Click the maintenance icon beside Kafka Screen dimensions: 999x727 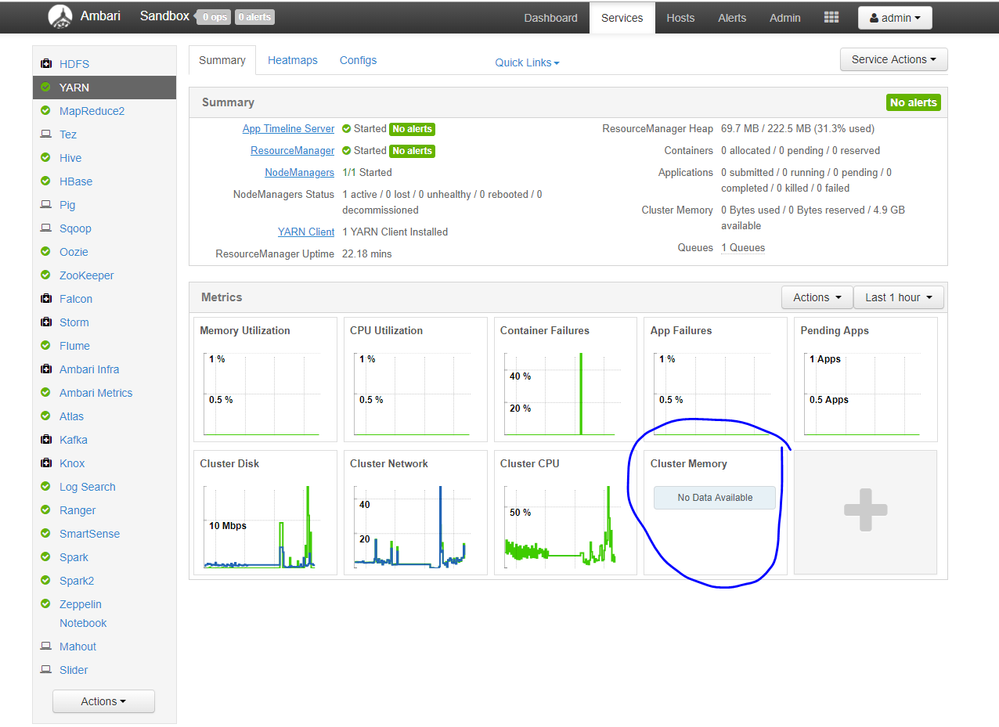46,439
